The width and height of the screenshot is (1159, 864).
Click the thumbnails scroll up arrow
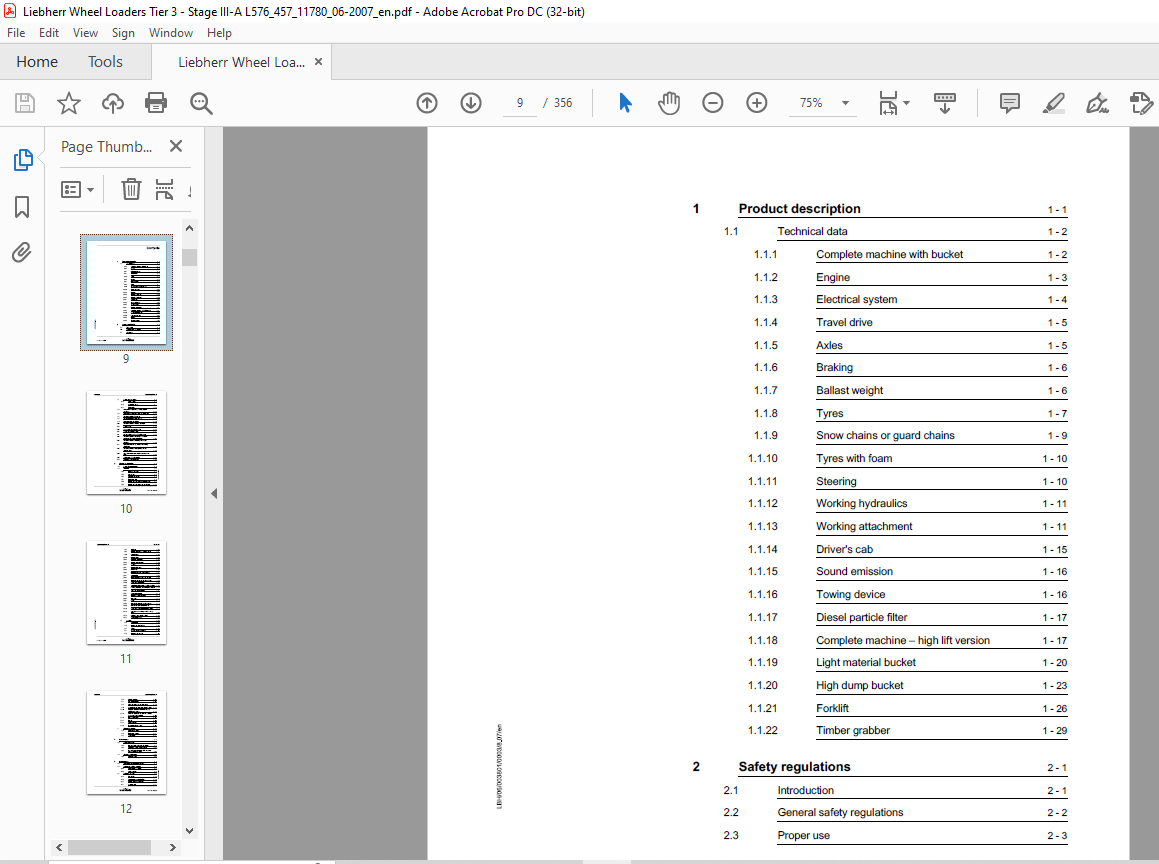coord(189,228)
